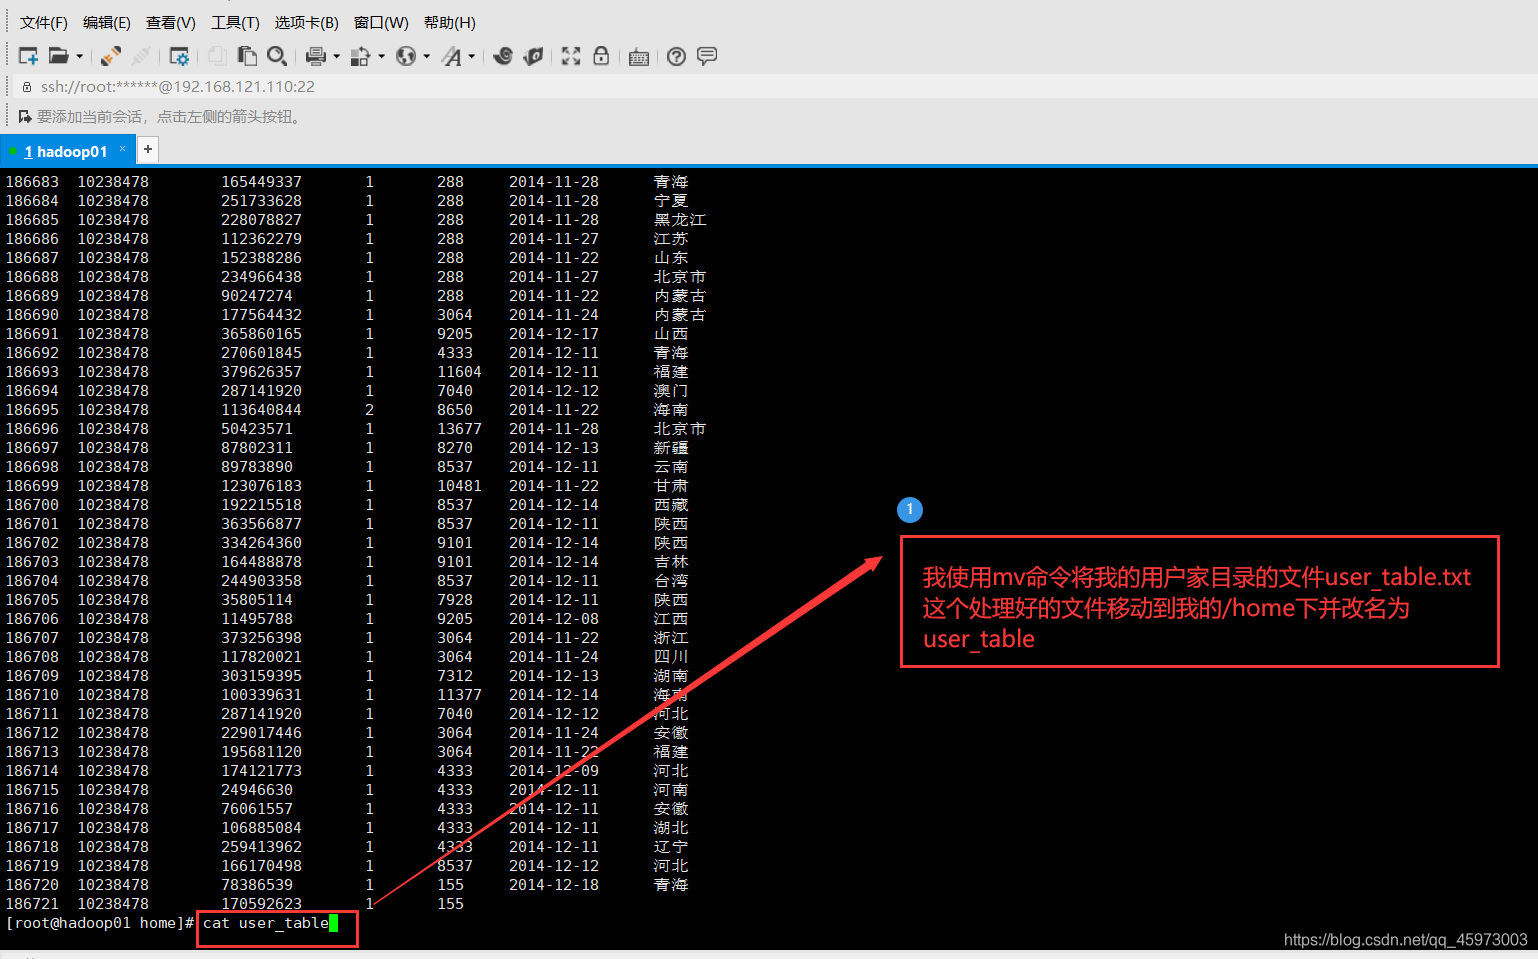This screenshot has height=959, width=1538.
Task: Click the feedback speech-bubble icon
Action: [708, 56]
